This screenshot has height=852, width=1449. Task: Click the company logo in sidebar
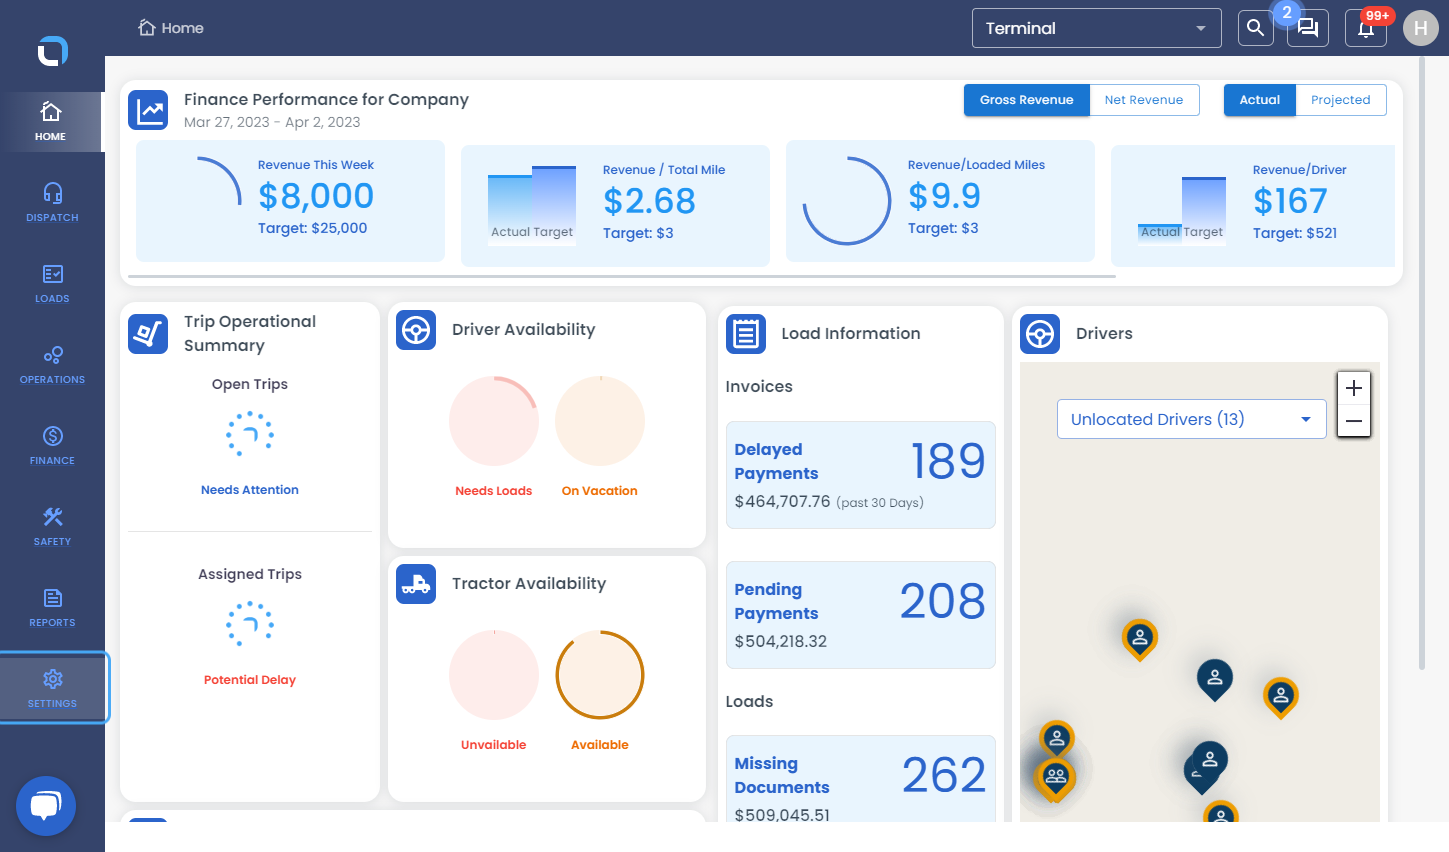pyautogui.click(x=52, y=50)
